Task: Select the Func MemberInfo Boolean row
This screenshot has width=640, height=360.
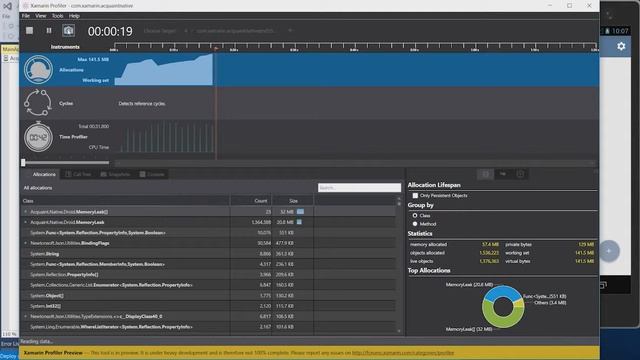Action: click(208, 264)
